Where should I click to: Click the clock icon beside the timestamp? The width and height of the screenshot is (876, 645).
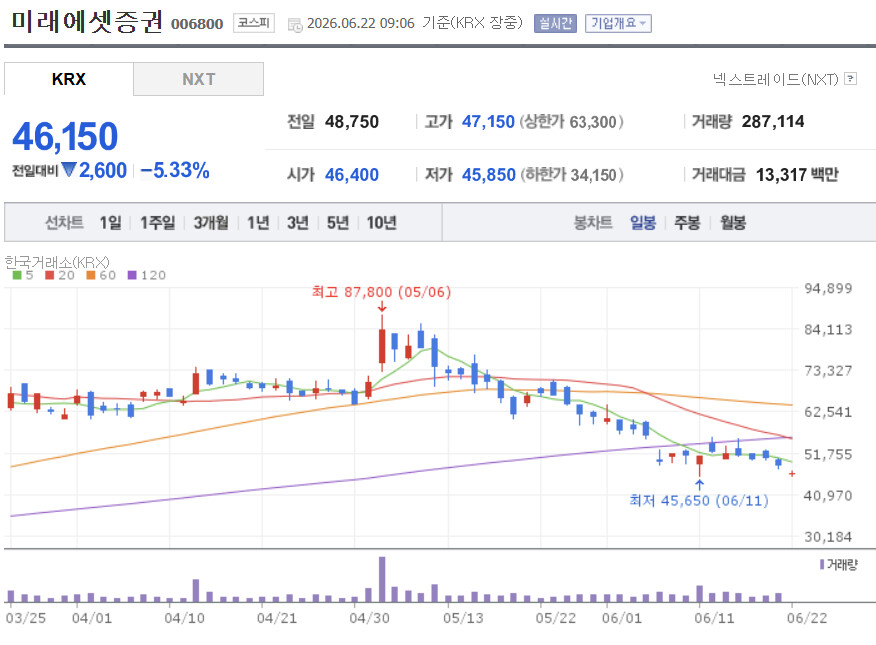(x=294, y=25)
